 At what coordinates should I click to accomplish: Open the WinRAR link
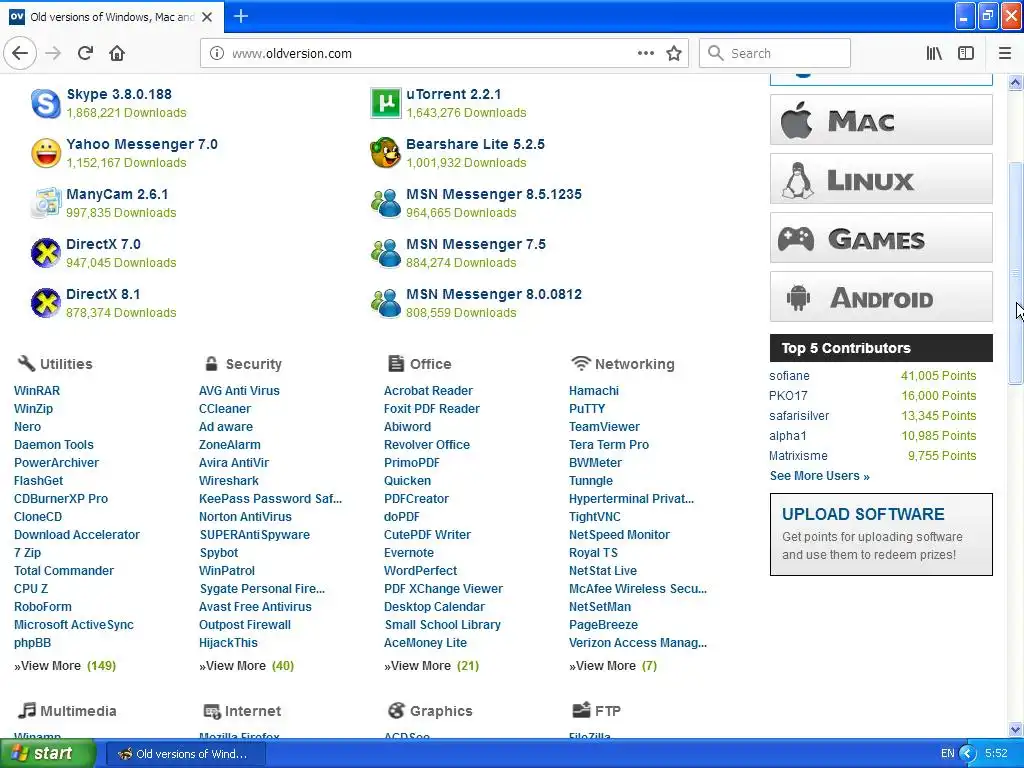click(37, 391)
